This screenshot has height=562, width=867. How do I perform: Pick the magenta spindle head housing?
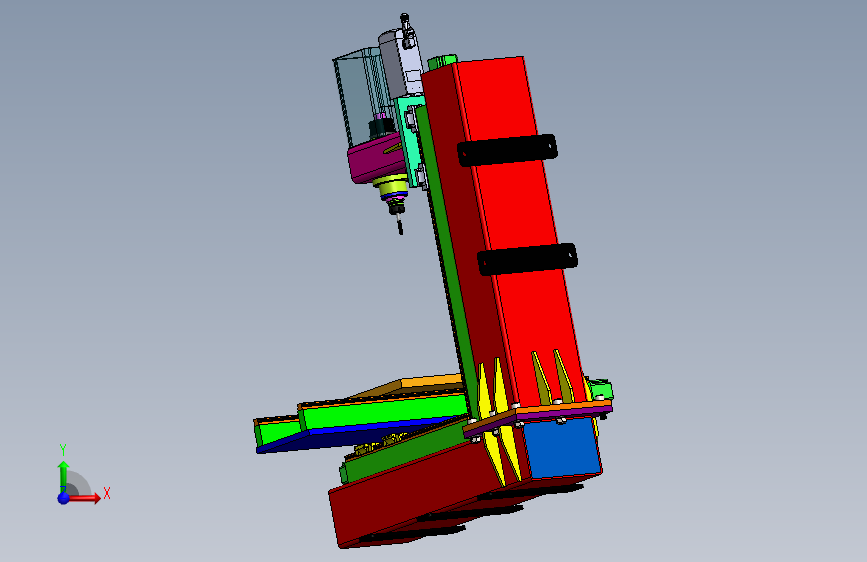pos(378,159)
